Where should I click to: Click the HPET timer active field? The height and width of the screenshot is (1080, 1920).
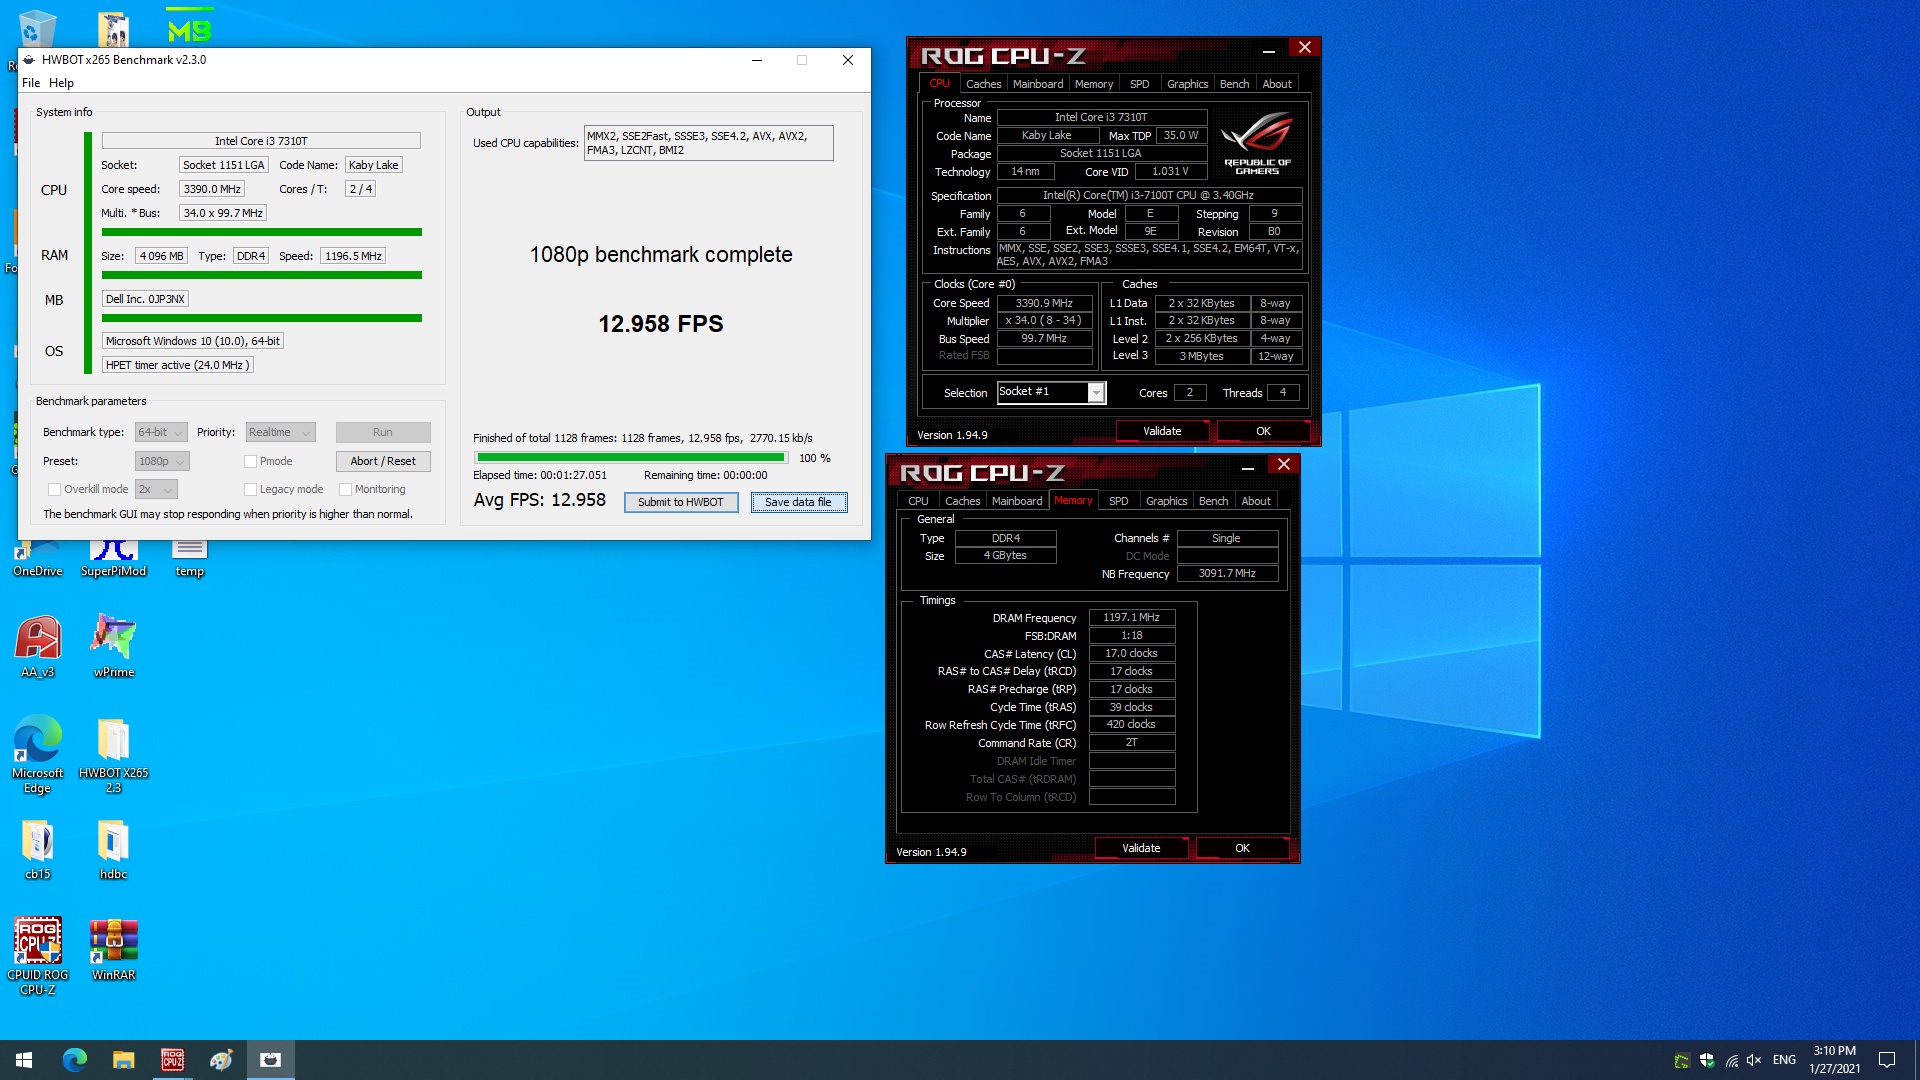178,365
